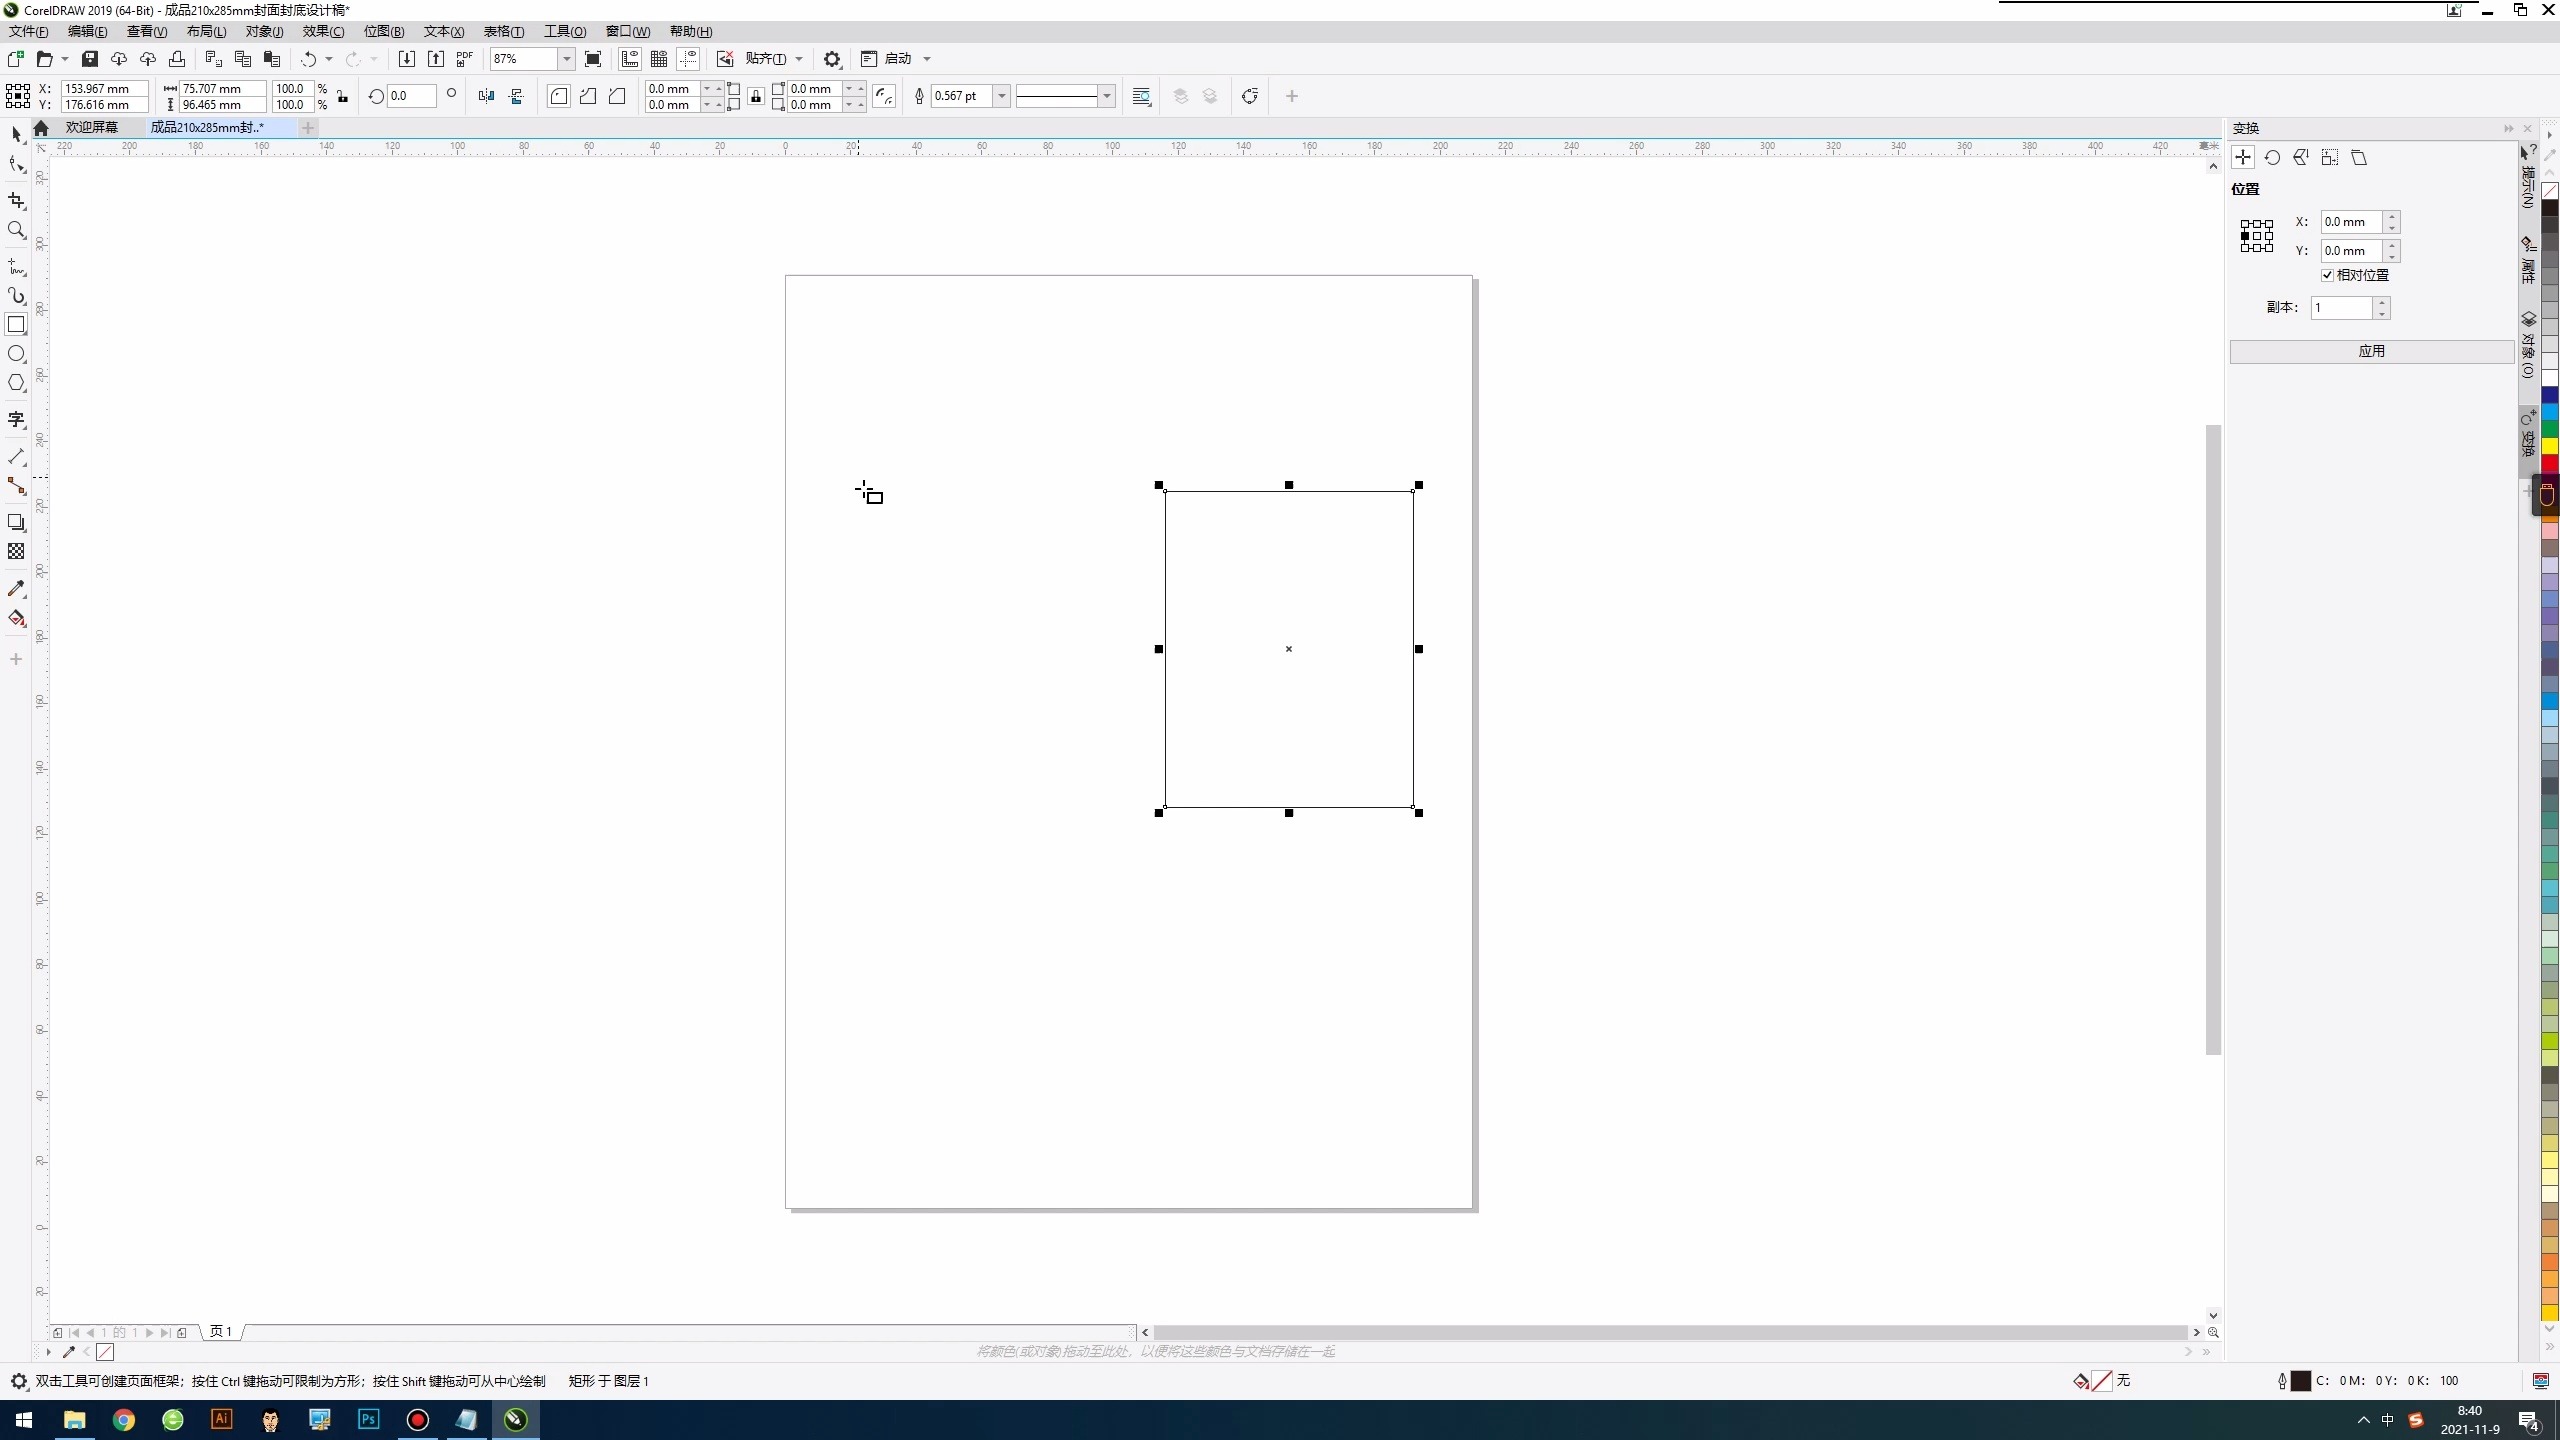2560x1440 pixels.
Task: Pick the Eyedropper tool
Action: [16, 589]
